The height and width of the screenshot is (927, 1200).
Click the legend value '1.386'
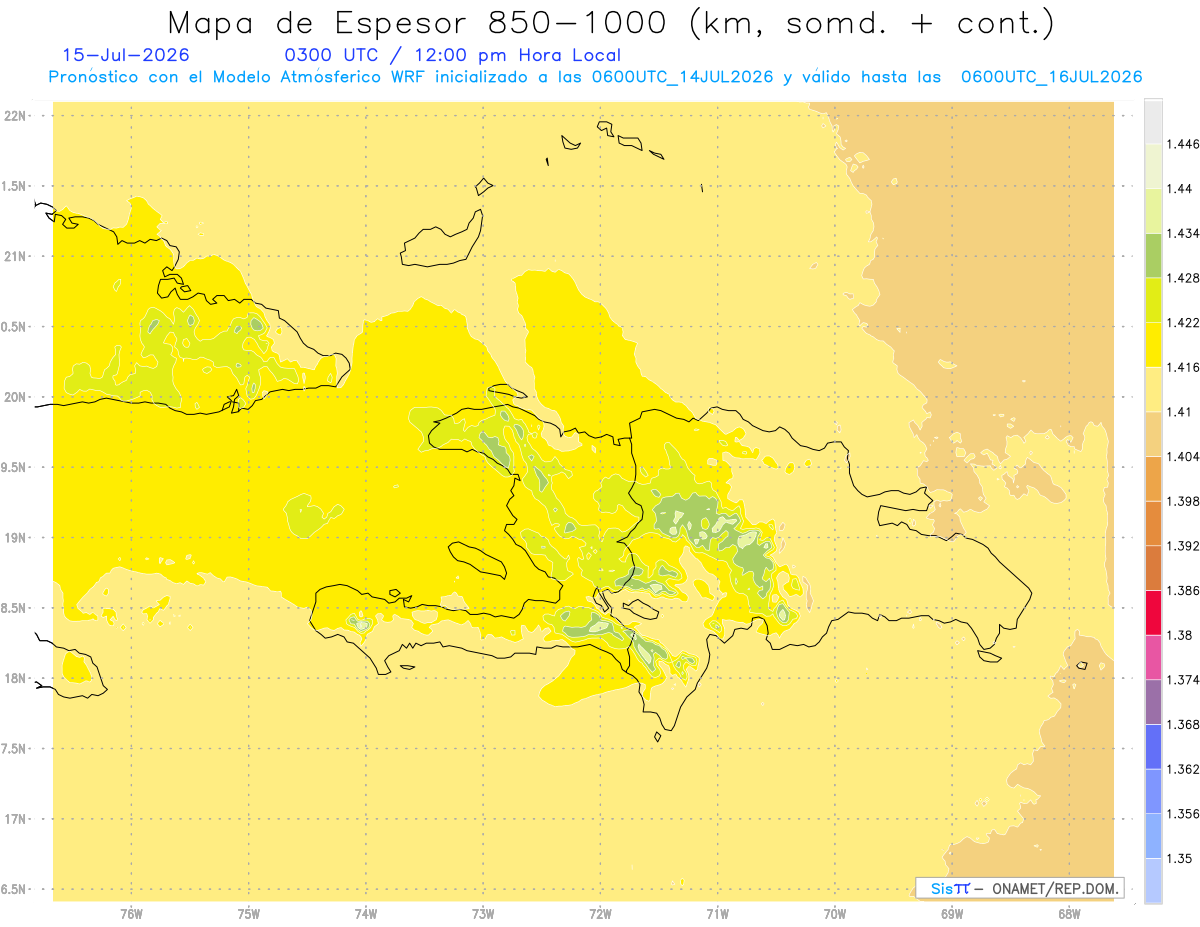pos(1182,590)
